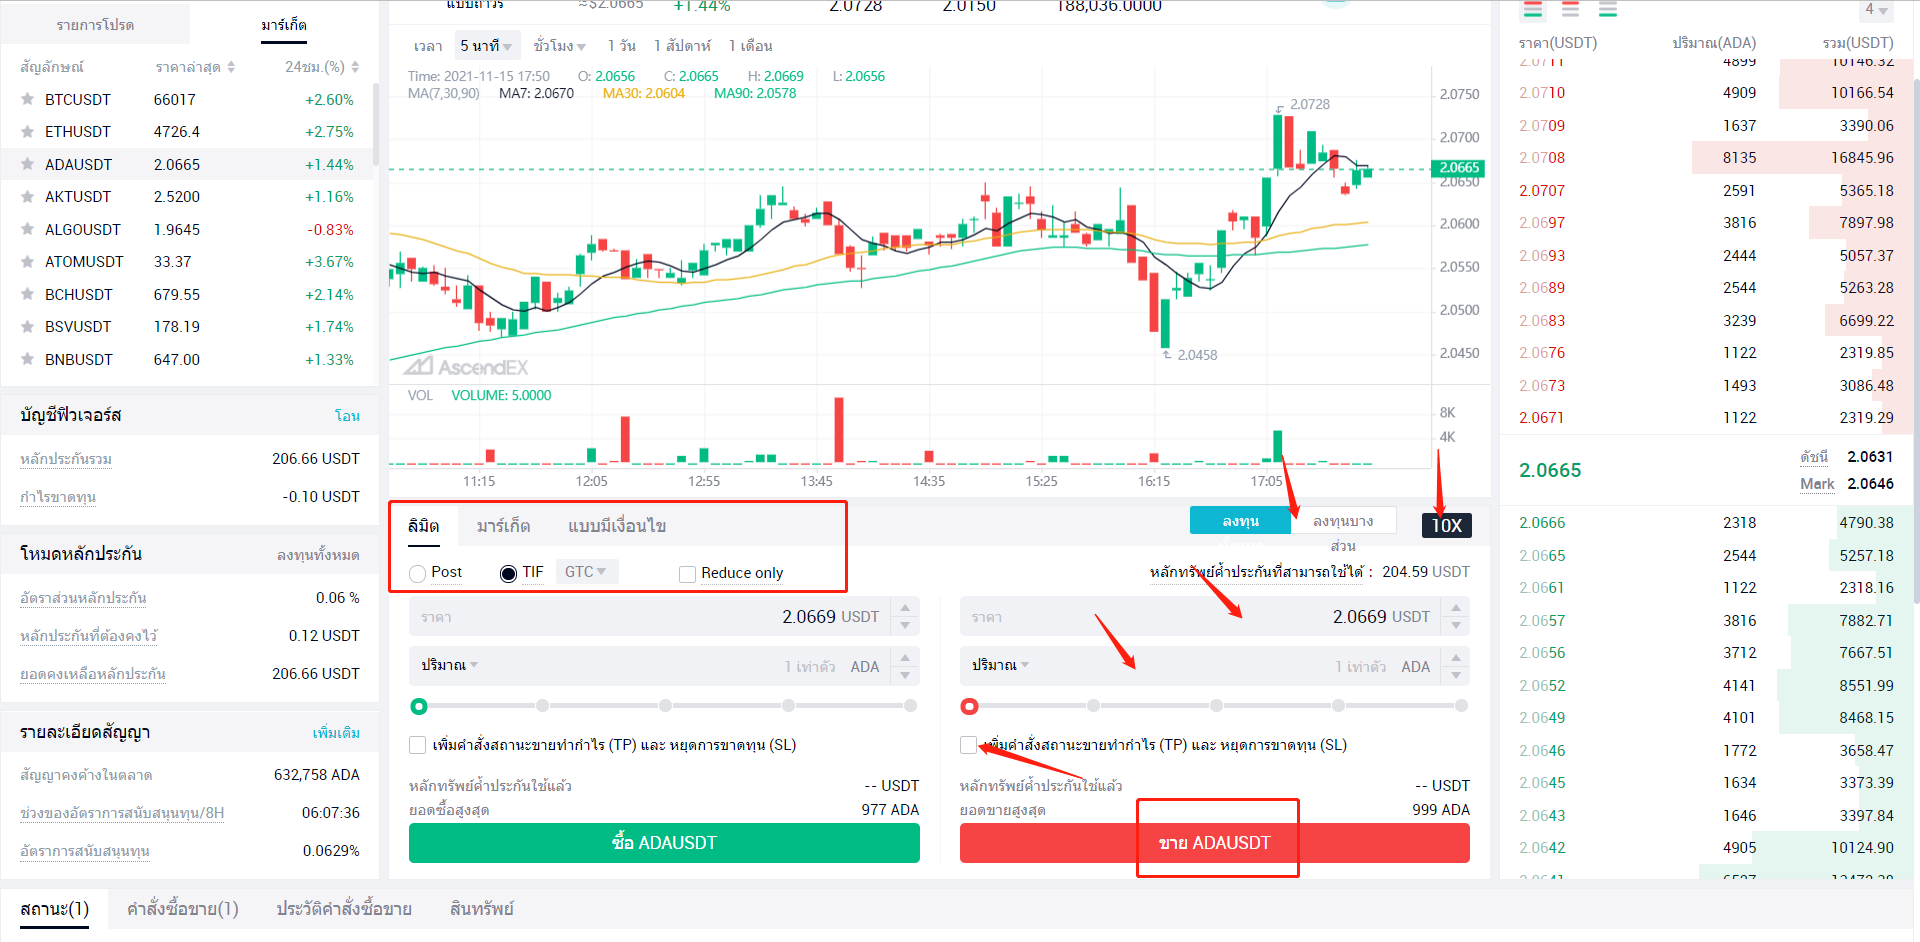The image size is (1920, 942).
Task: Switch margin mode to ลงทุน
Action: click(x=1240, y=520)
